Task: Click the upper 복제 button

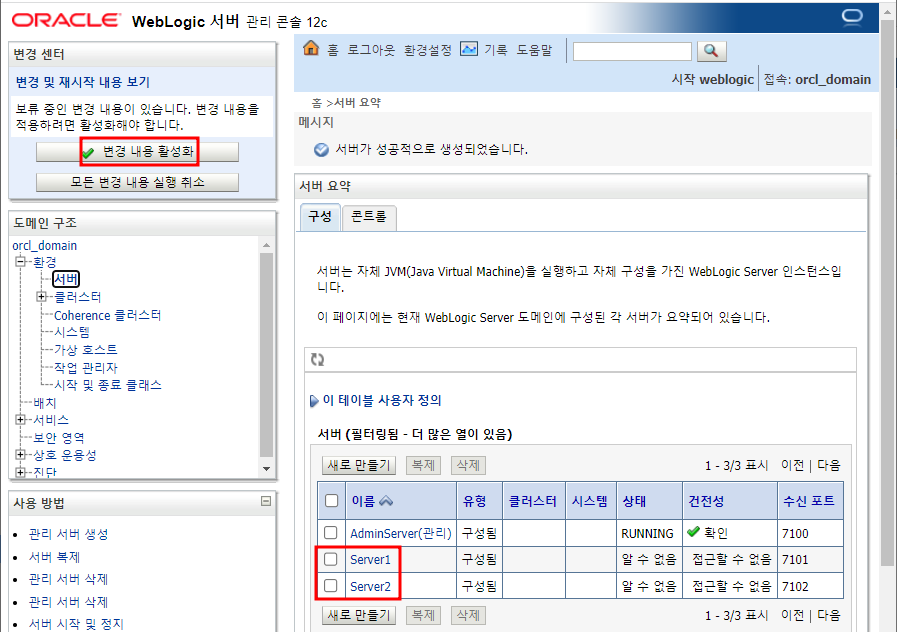Action: click(423, 465)
